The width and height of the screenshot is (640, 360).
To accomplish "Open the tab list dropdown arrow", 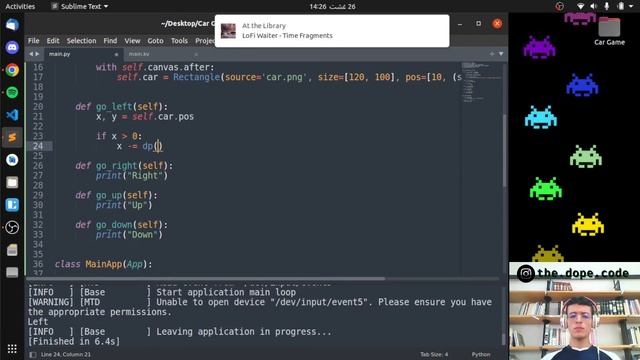I will pyautogui.click(x=501, y=54).
